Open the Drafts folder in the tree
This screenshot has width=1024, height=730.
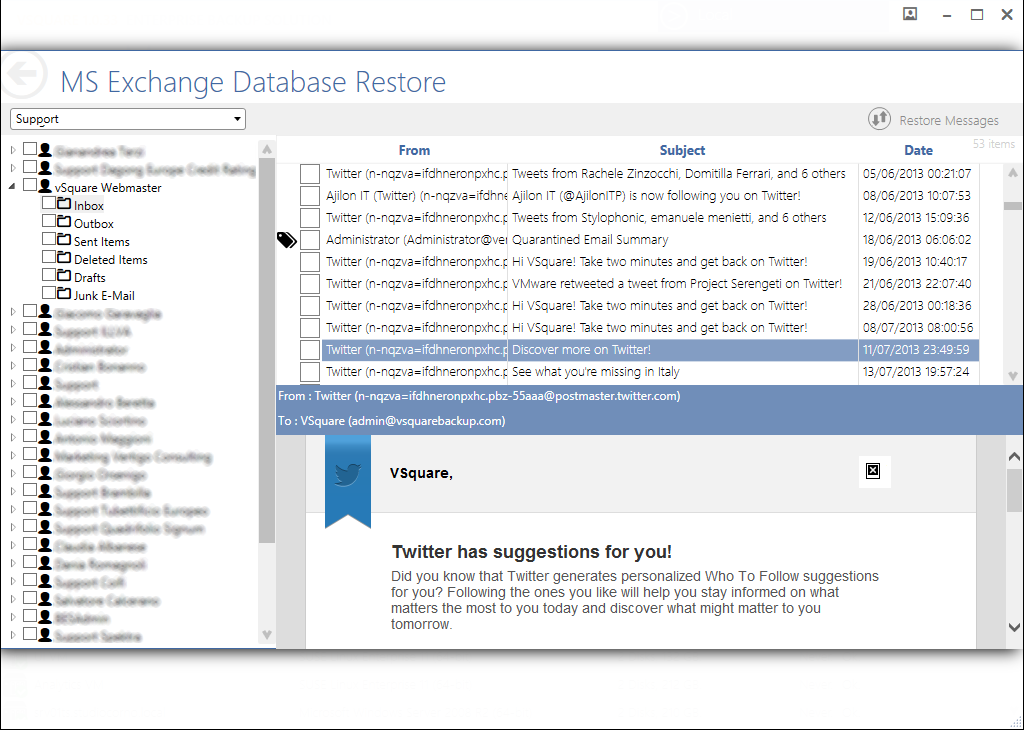(x=89, y=278)
